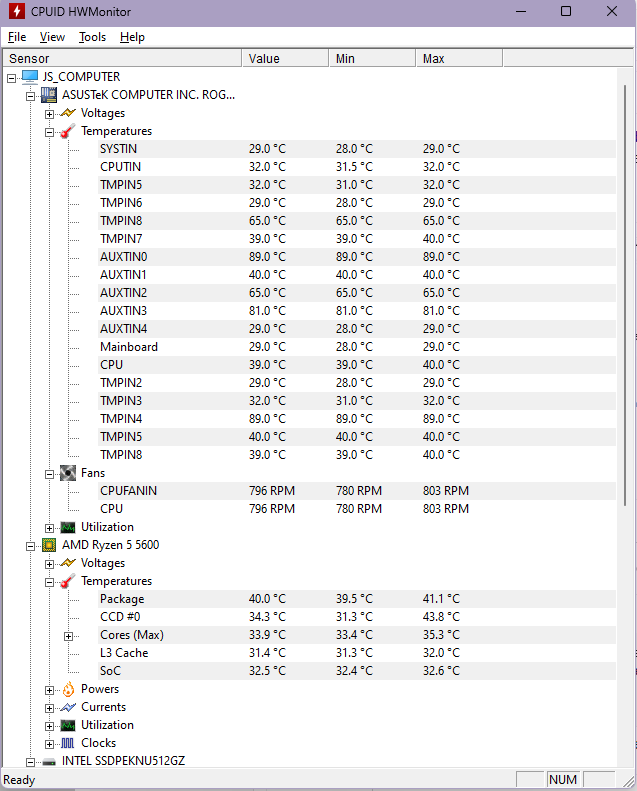637x791 pixels.
Task: Click the vertical scrollbar thumb
Action: (x=625, y=295)
